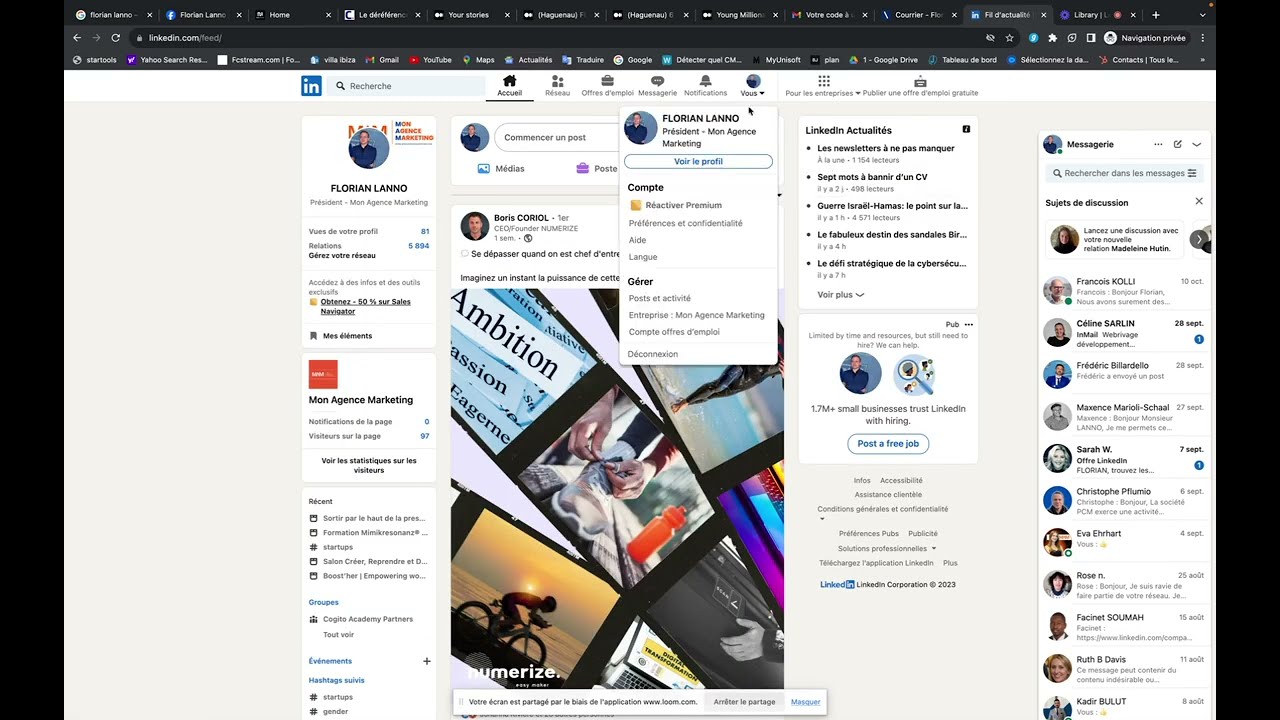Click Voir les statistiques sur les visiteurs
The width and height of the screenshot is (1280, 720).
[x=369, y=465]
